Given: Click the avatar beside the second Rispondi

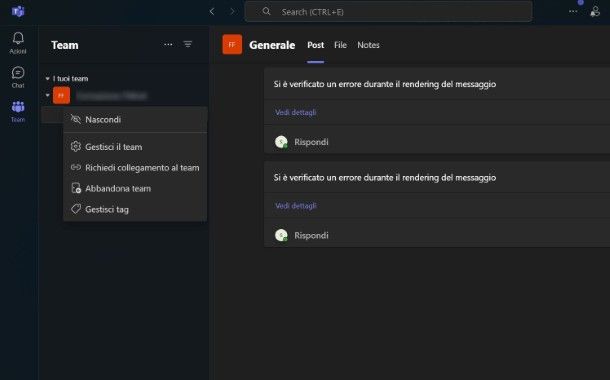Looking at the screenshot, I should tap(281, 235).
